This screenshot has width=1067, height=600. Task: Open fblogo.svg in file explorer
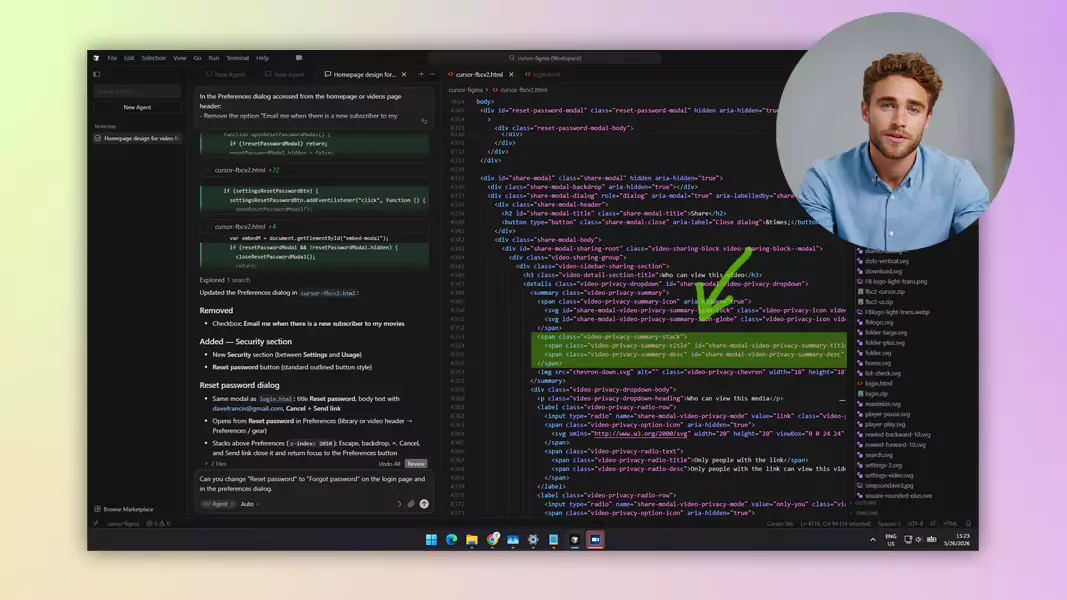[879, 322]
